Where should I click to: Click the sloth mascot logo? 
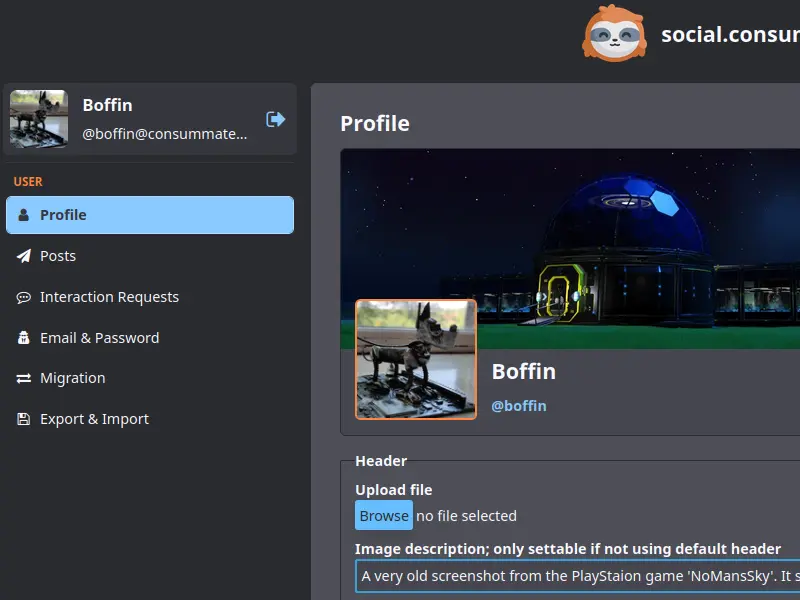pyautogui.click(x=615, y=33)
